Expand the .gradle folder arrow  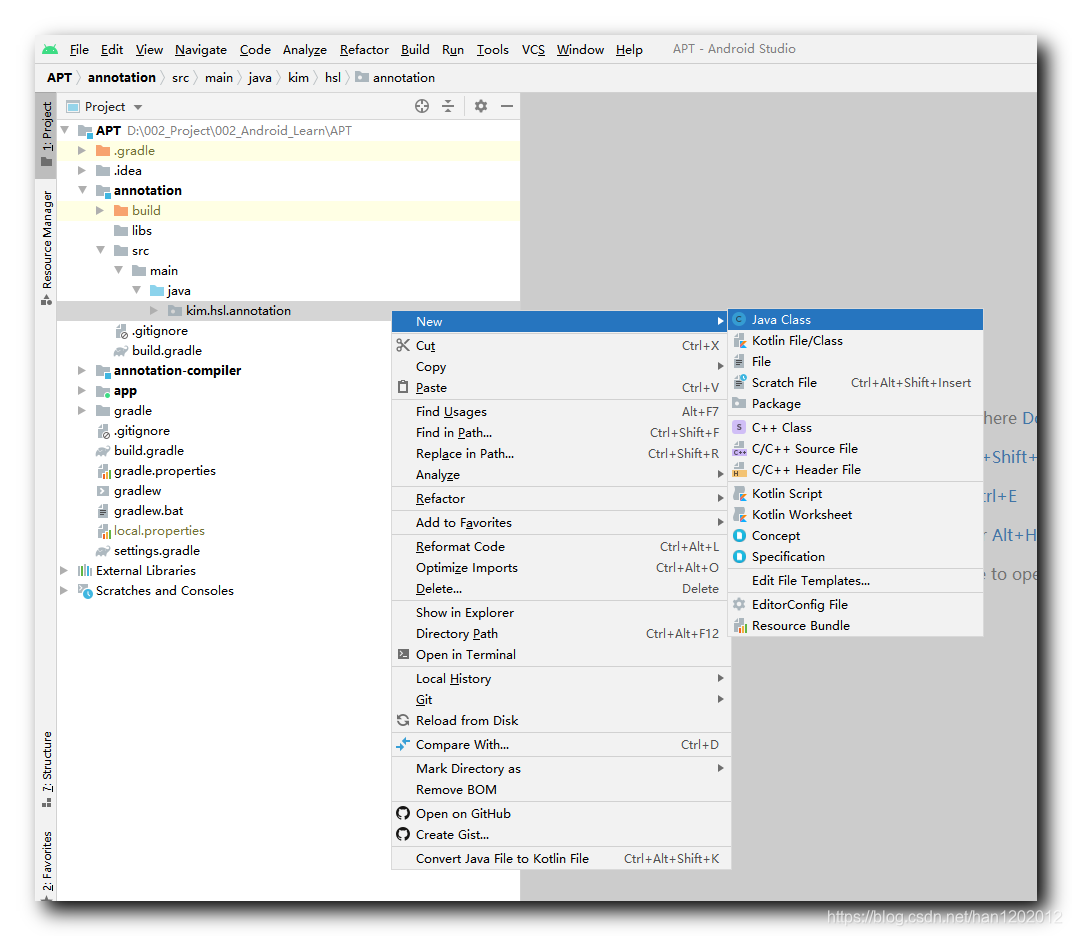tap(81, 150)
